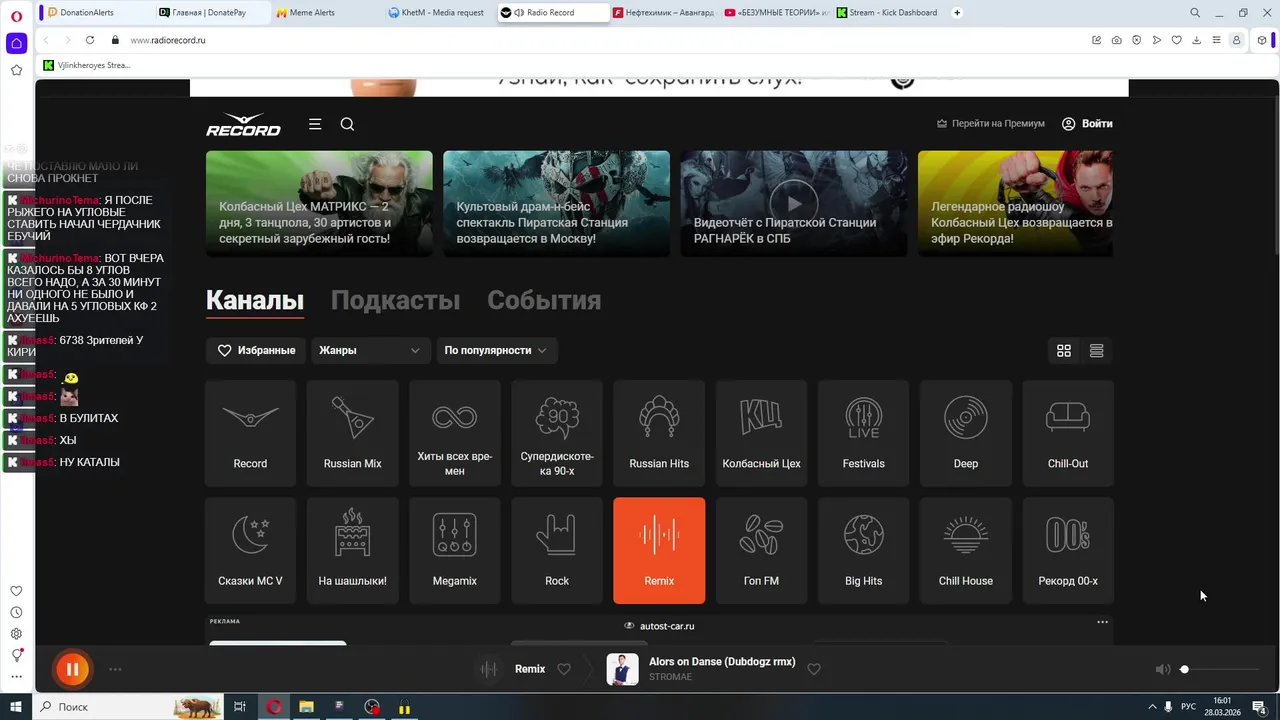This screenshot has height=720, width=1280.
Task: Open Windows Start menu
Action: pyautogui.click(x=16, y=707)
